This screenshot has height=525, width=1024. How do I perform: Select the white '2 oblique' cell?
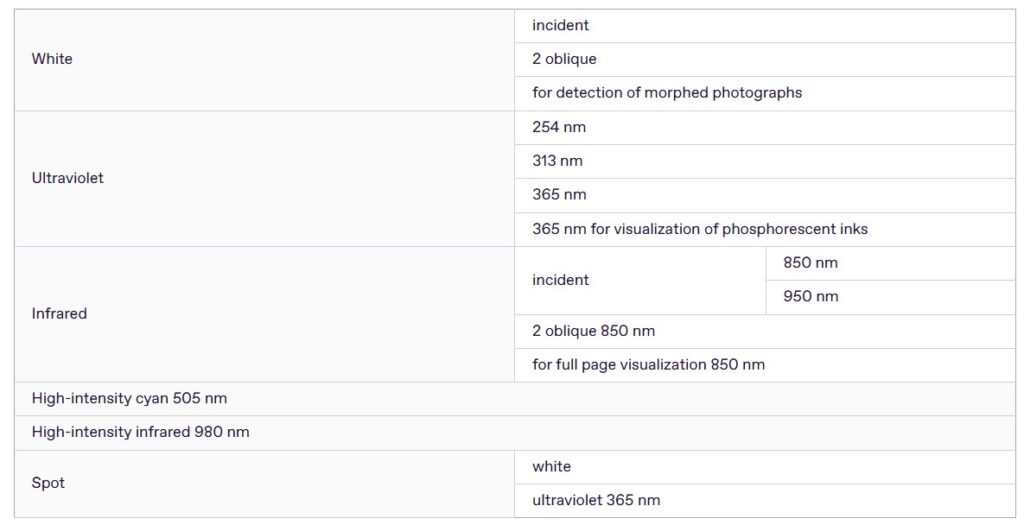[x=564, y=59]
